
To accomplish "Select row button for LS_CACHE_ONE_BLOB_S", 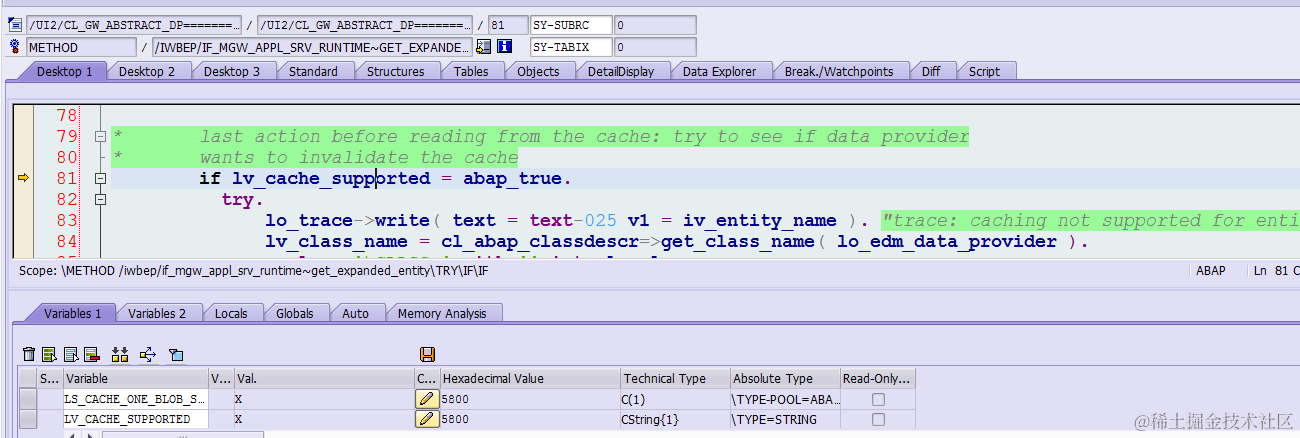I will tap(28, 399).
